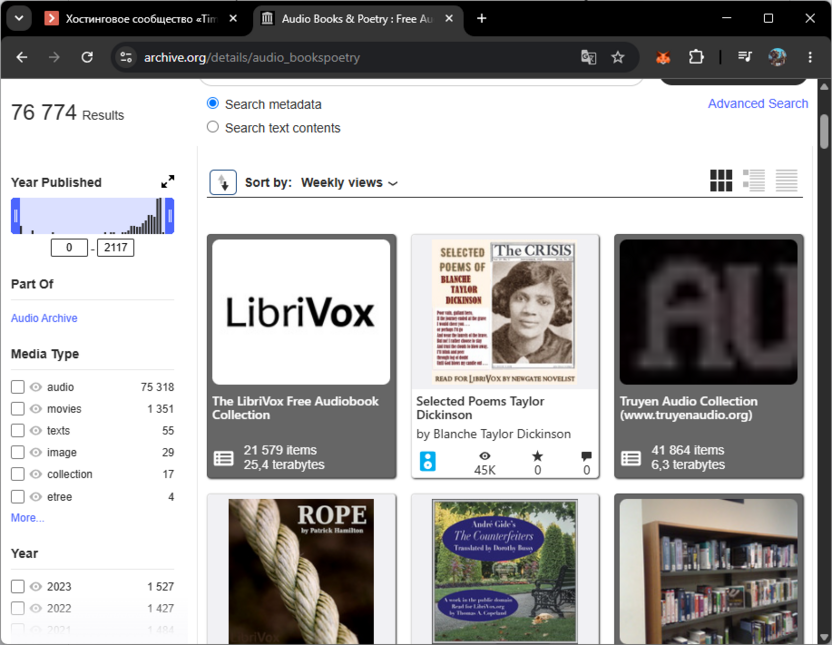Open the MetaMask fox extension
Image resolution: width=832 pixels, height=645 pixels.
[663, 57]
